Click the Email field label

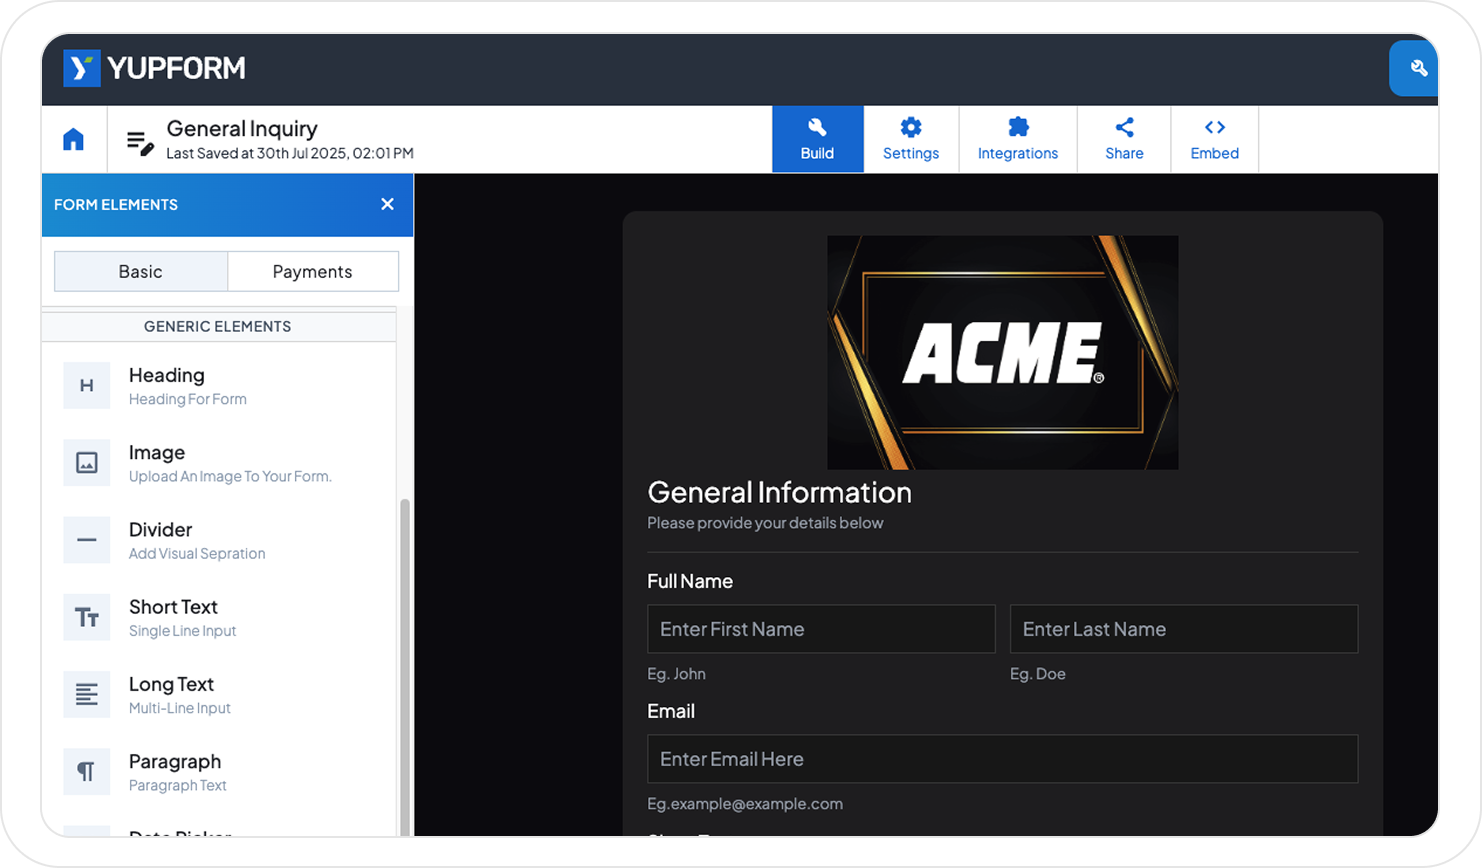click(x=671, y=711)
